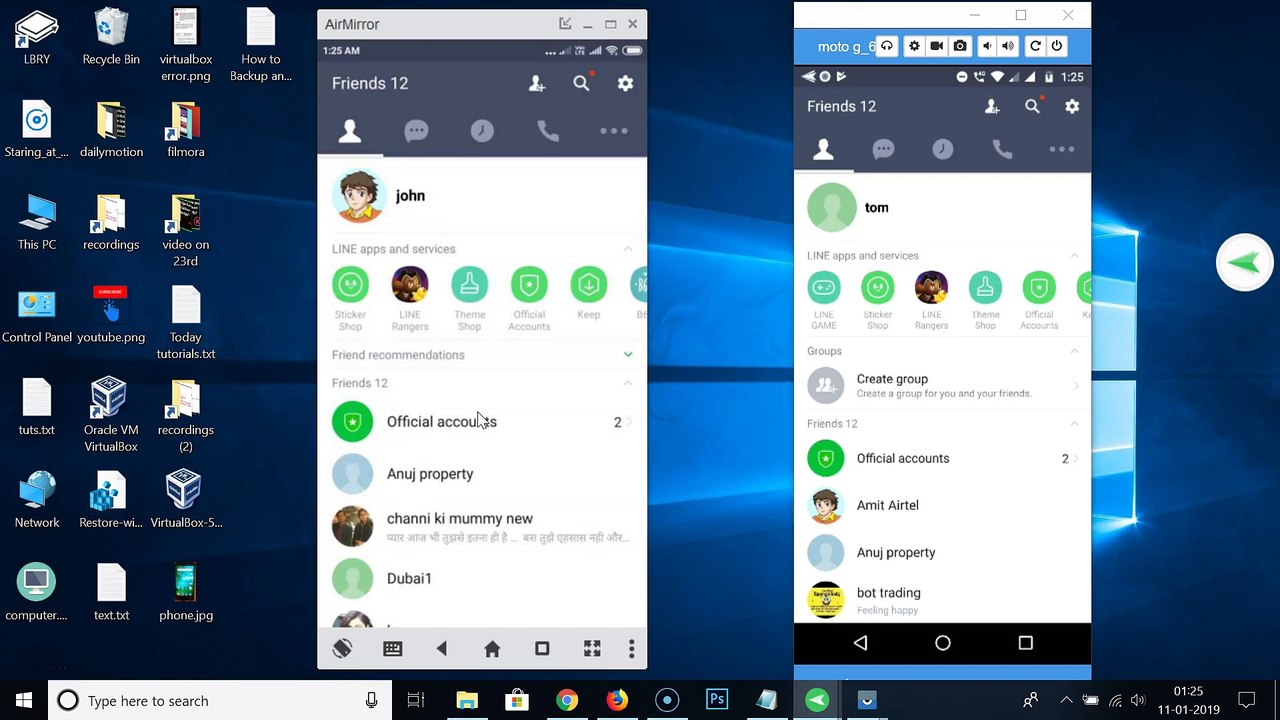
Task: Open Official accounts row in moto g list
Action: click(942, 459)
